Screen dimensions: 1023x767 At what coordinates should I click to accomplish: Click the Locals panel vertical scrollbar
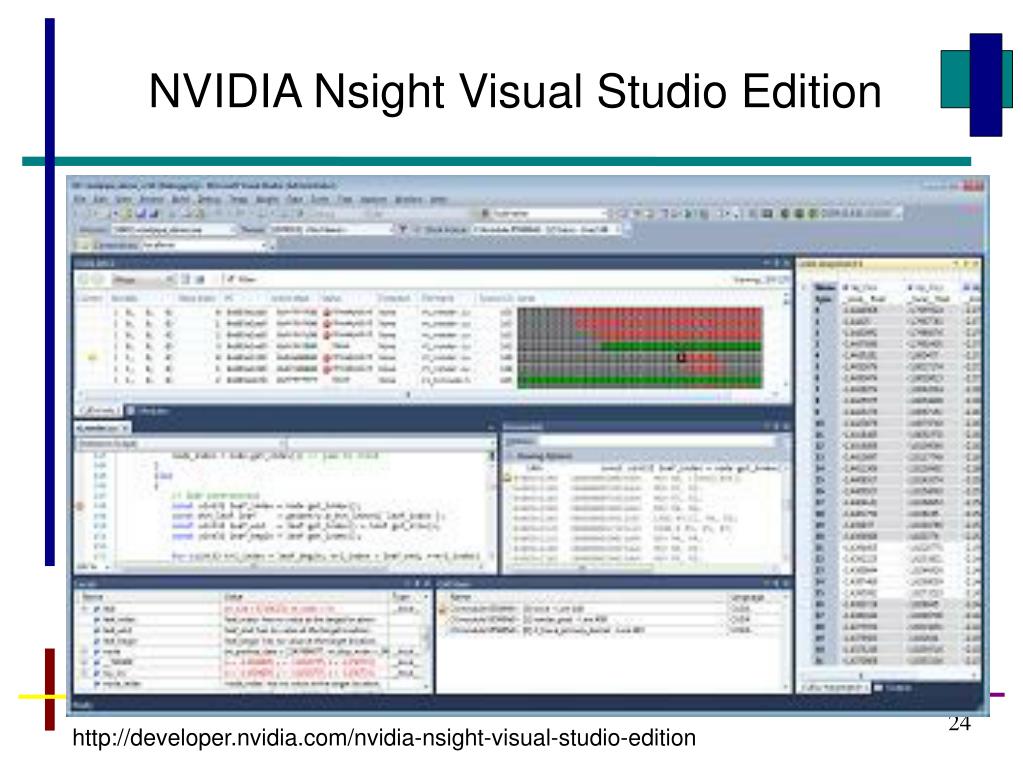pos(427,642)
